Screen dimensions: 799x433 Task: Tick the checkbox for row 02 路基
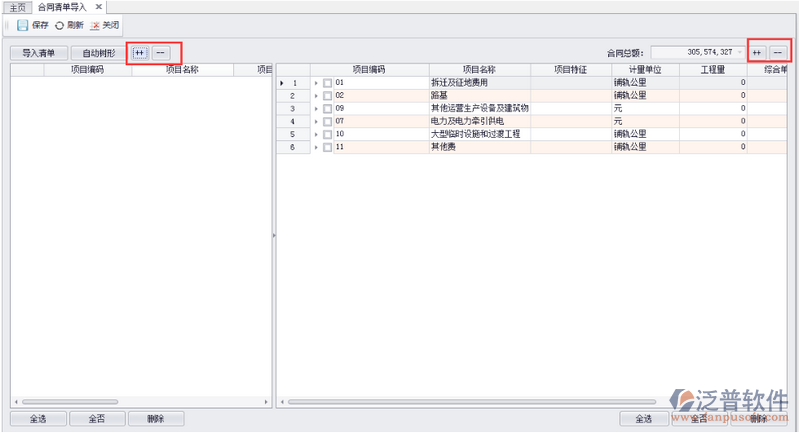click(x=327, y=95)
